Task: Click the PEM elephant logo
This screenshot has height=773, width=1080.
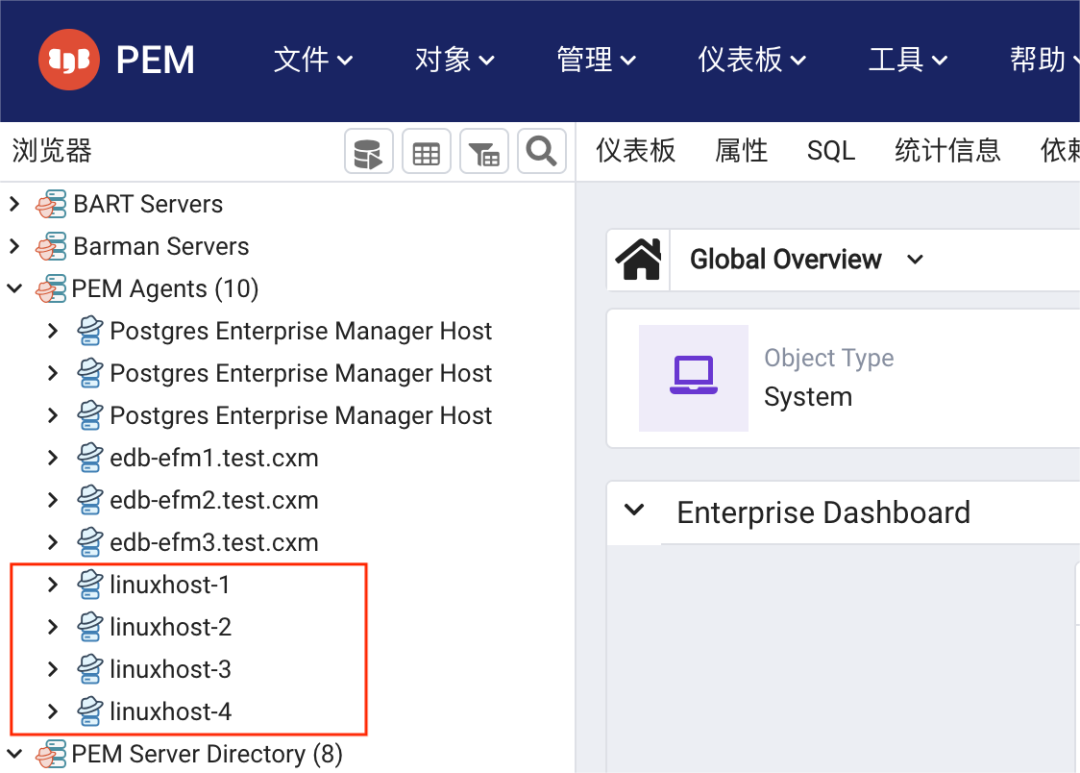Action: click(x=69, y=60)
